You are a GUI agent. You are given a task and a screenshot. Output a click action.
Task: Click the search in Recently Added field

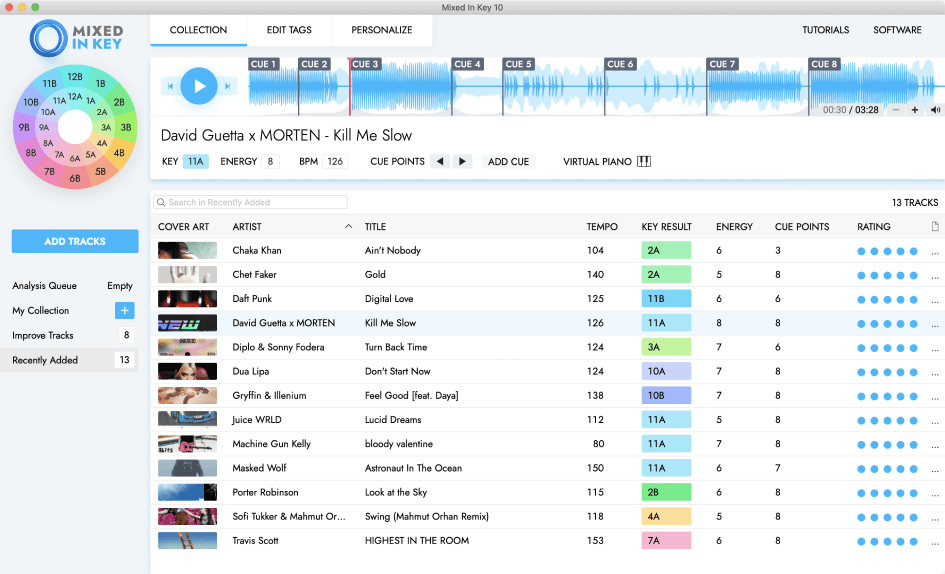pyautogui.click(x=250, y=202)
